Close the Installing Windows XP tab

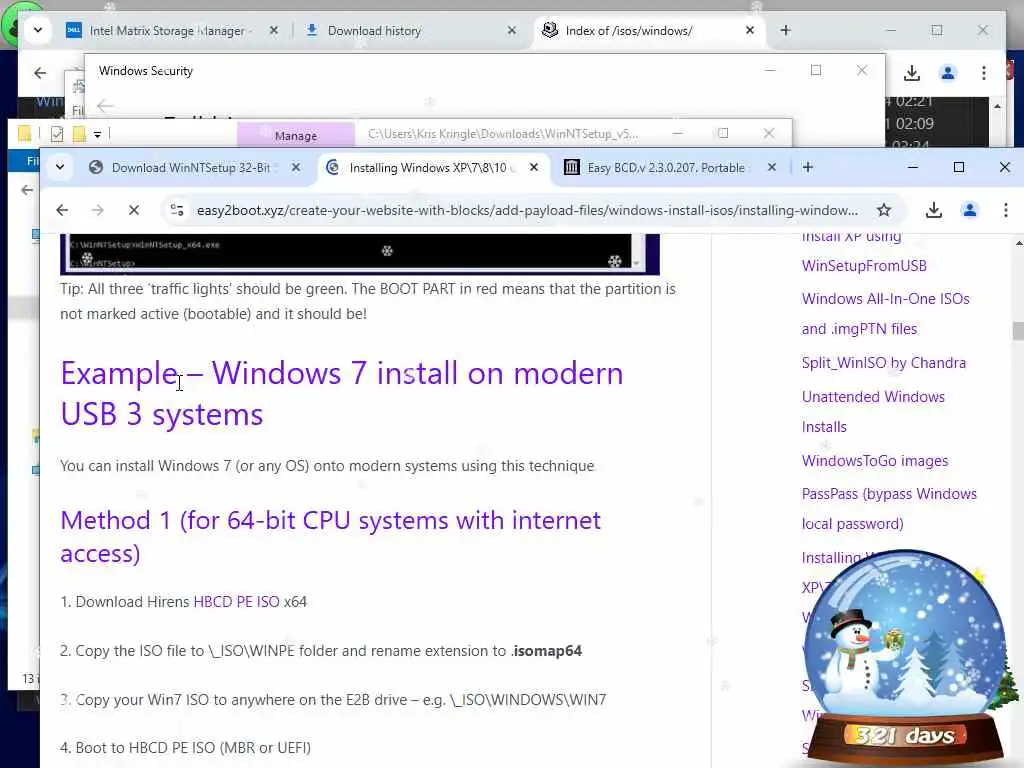[534, 168]
